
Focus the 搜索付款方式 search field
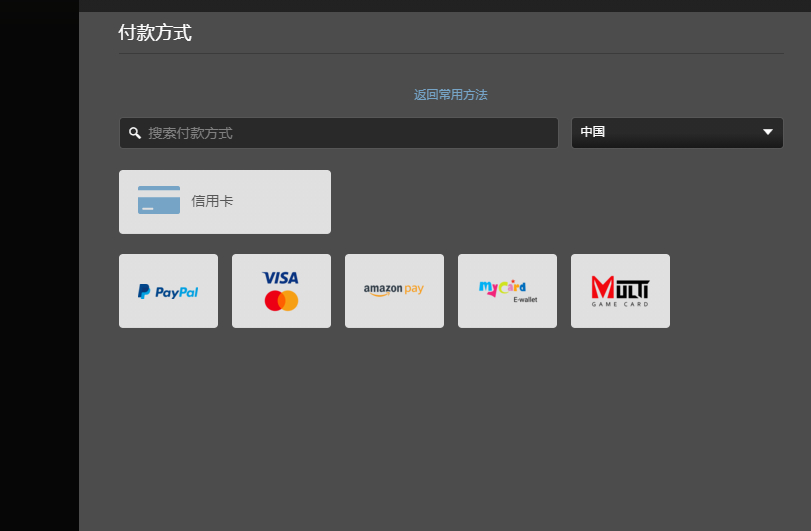(x=339, y=133)
